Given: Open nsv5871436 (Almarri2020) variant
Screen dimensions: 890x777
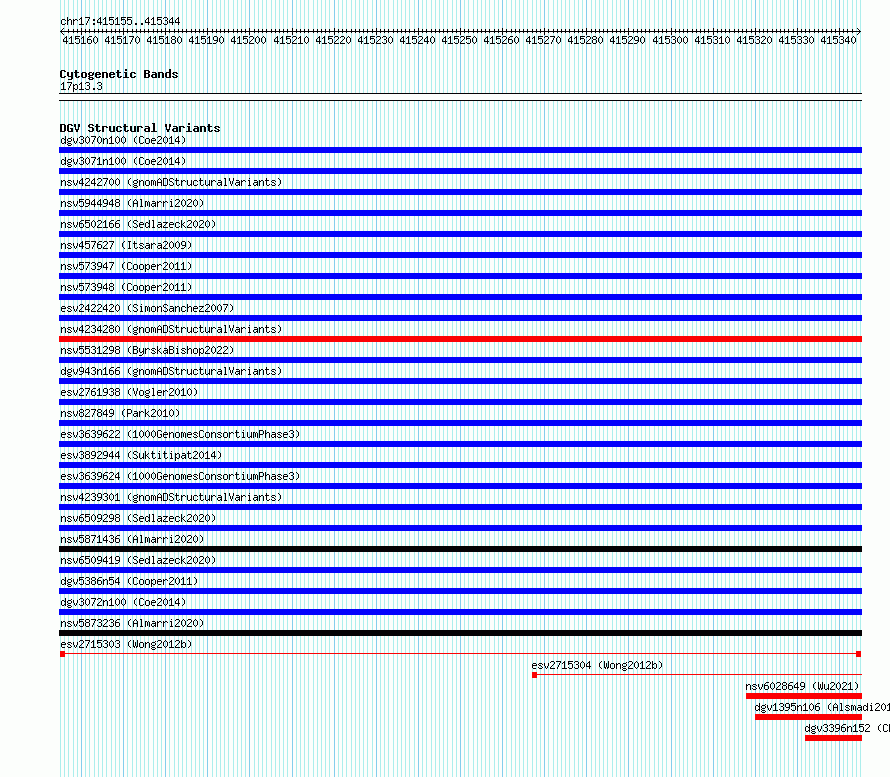Looking at the screenshot, I should pyautogui.click(x=132, y=539).
